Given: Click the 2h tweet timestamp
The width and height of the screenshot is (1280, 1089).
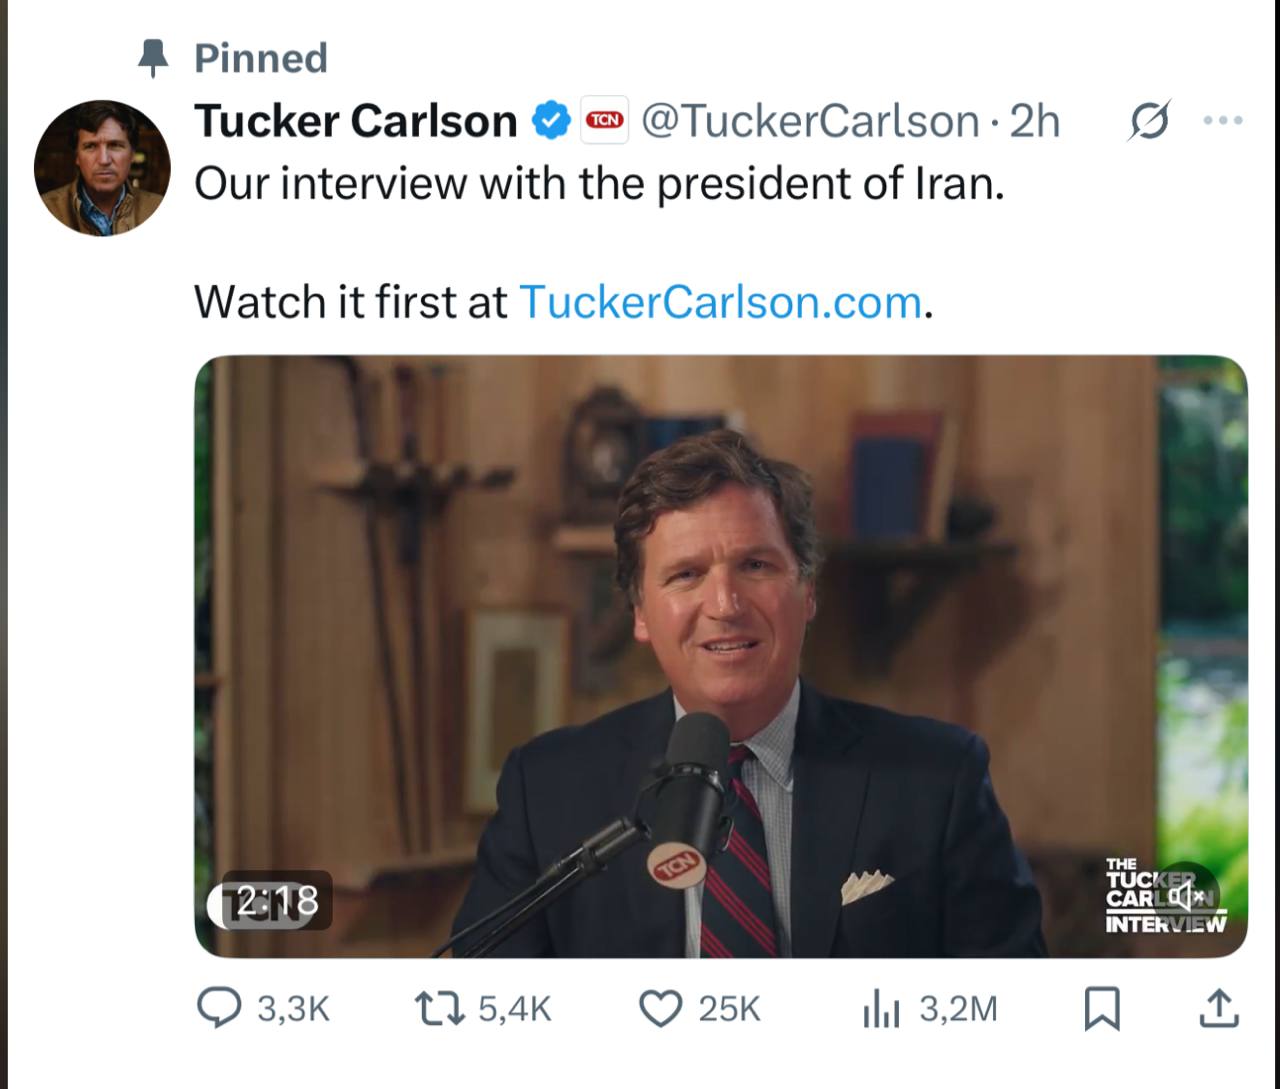Looking at the screenshot, I should 1035,121.
